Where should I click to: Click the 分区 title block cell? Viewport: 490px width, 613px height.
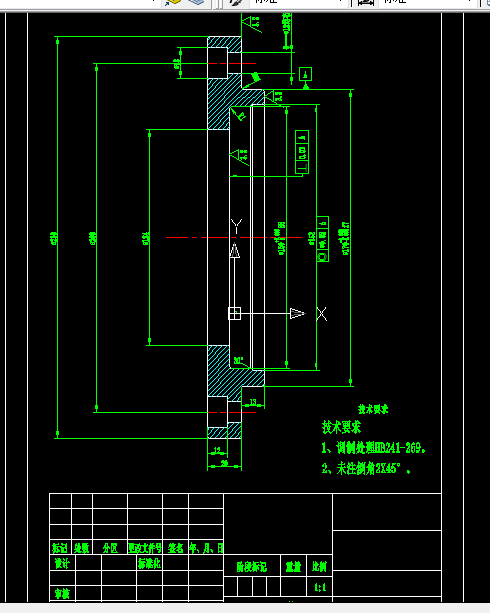110,548
